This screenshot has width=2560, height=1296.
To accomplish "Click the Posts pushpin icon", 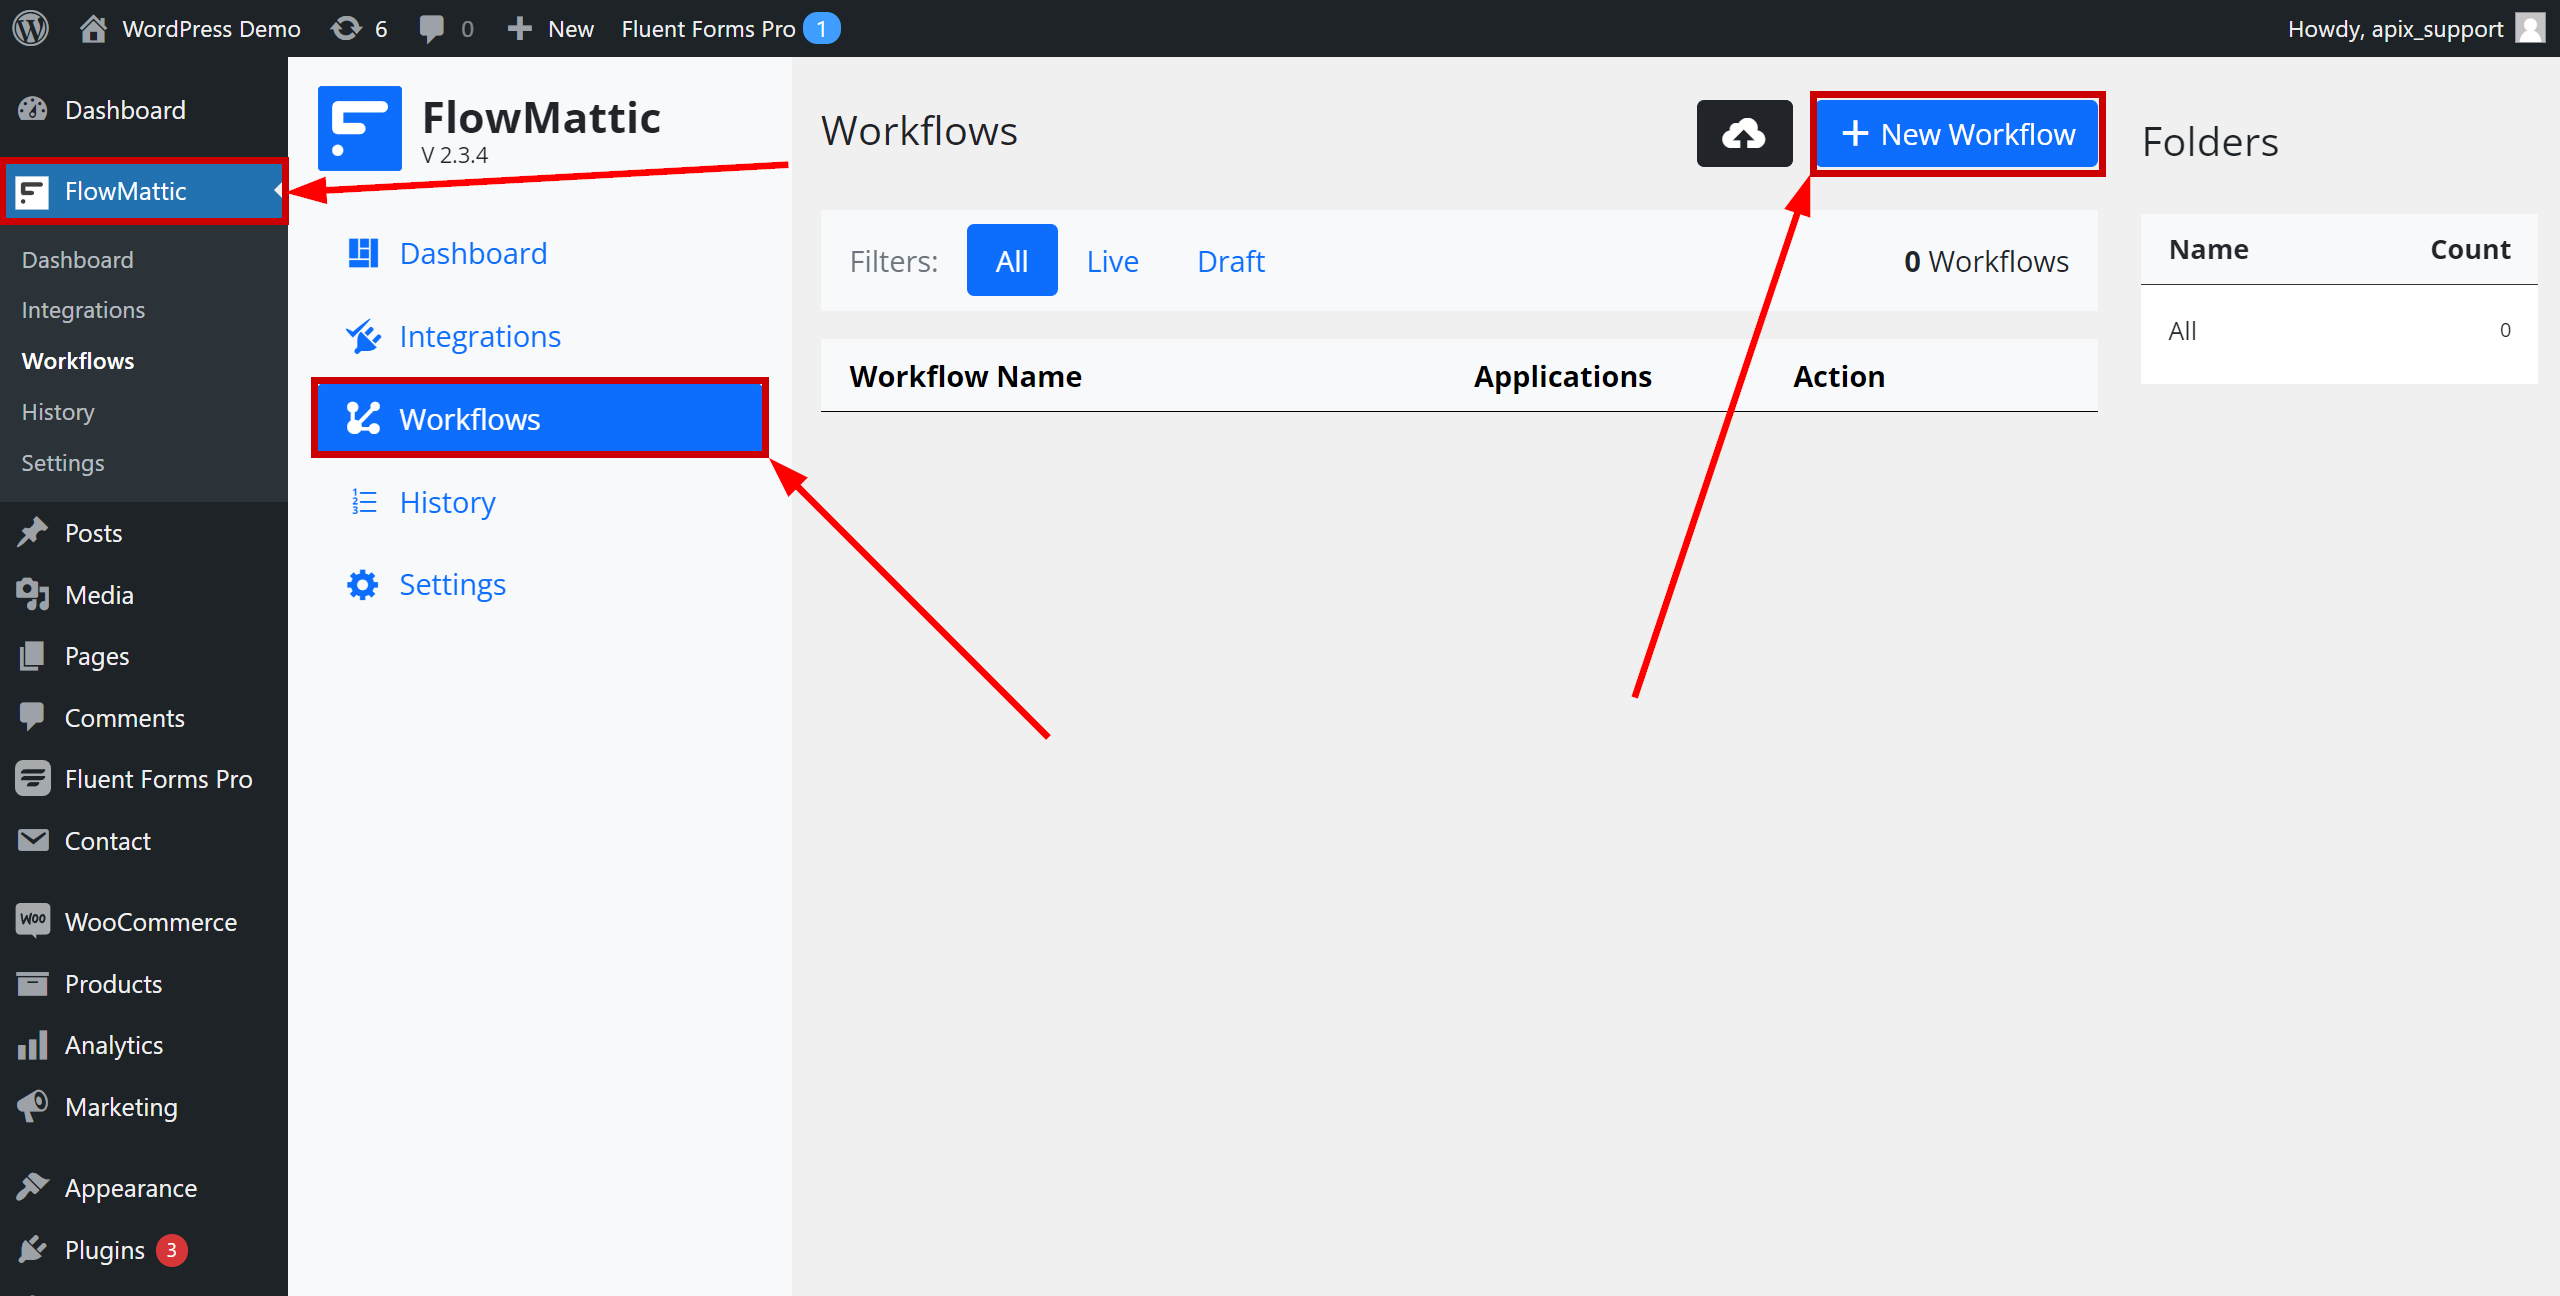I will [32, 532].
